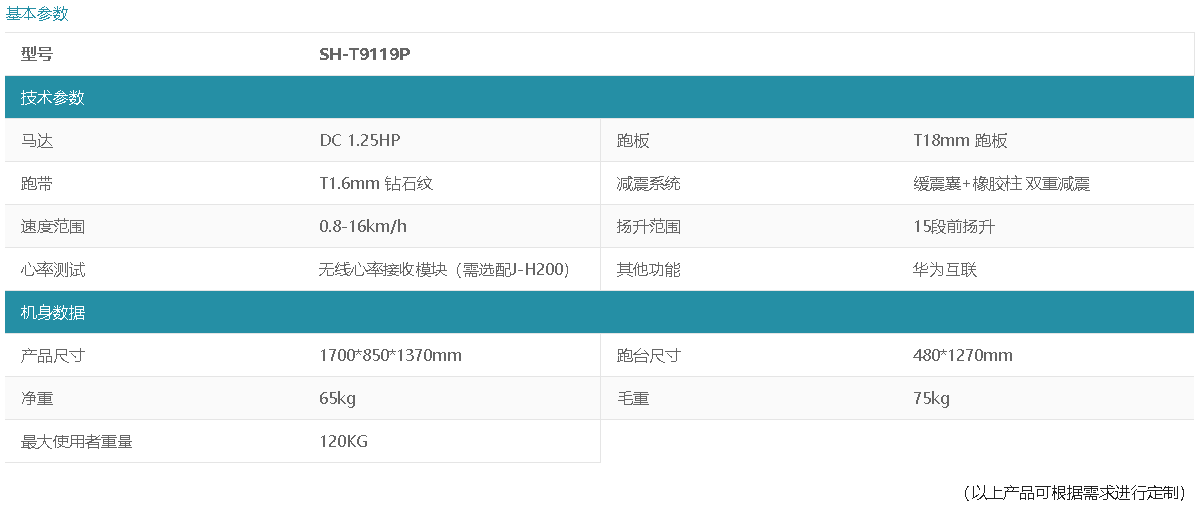
Task: Click the 1700*850*1370mm product size
Action: (390, 355)
